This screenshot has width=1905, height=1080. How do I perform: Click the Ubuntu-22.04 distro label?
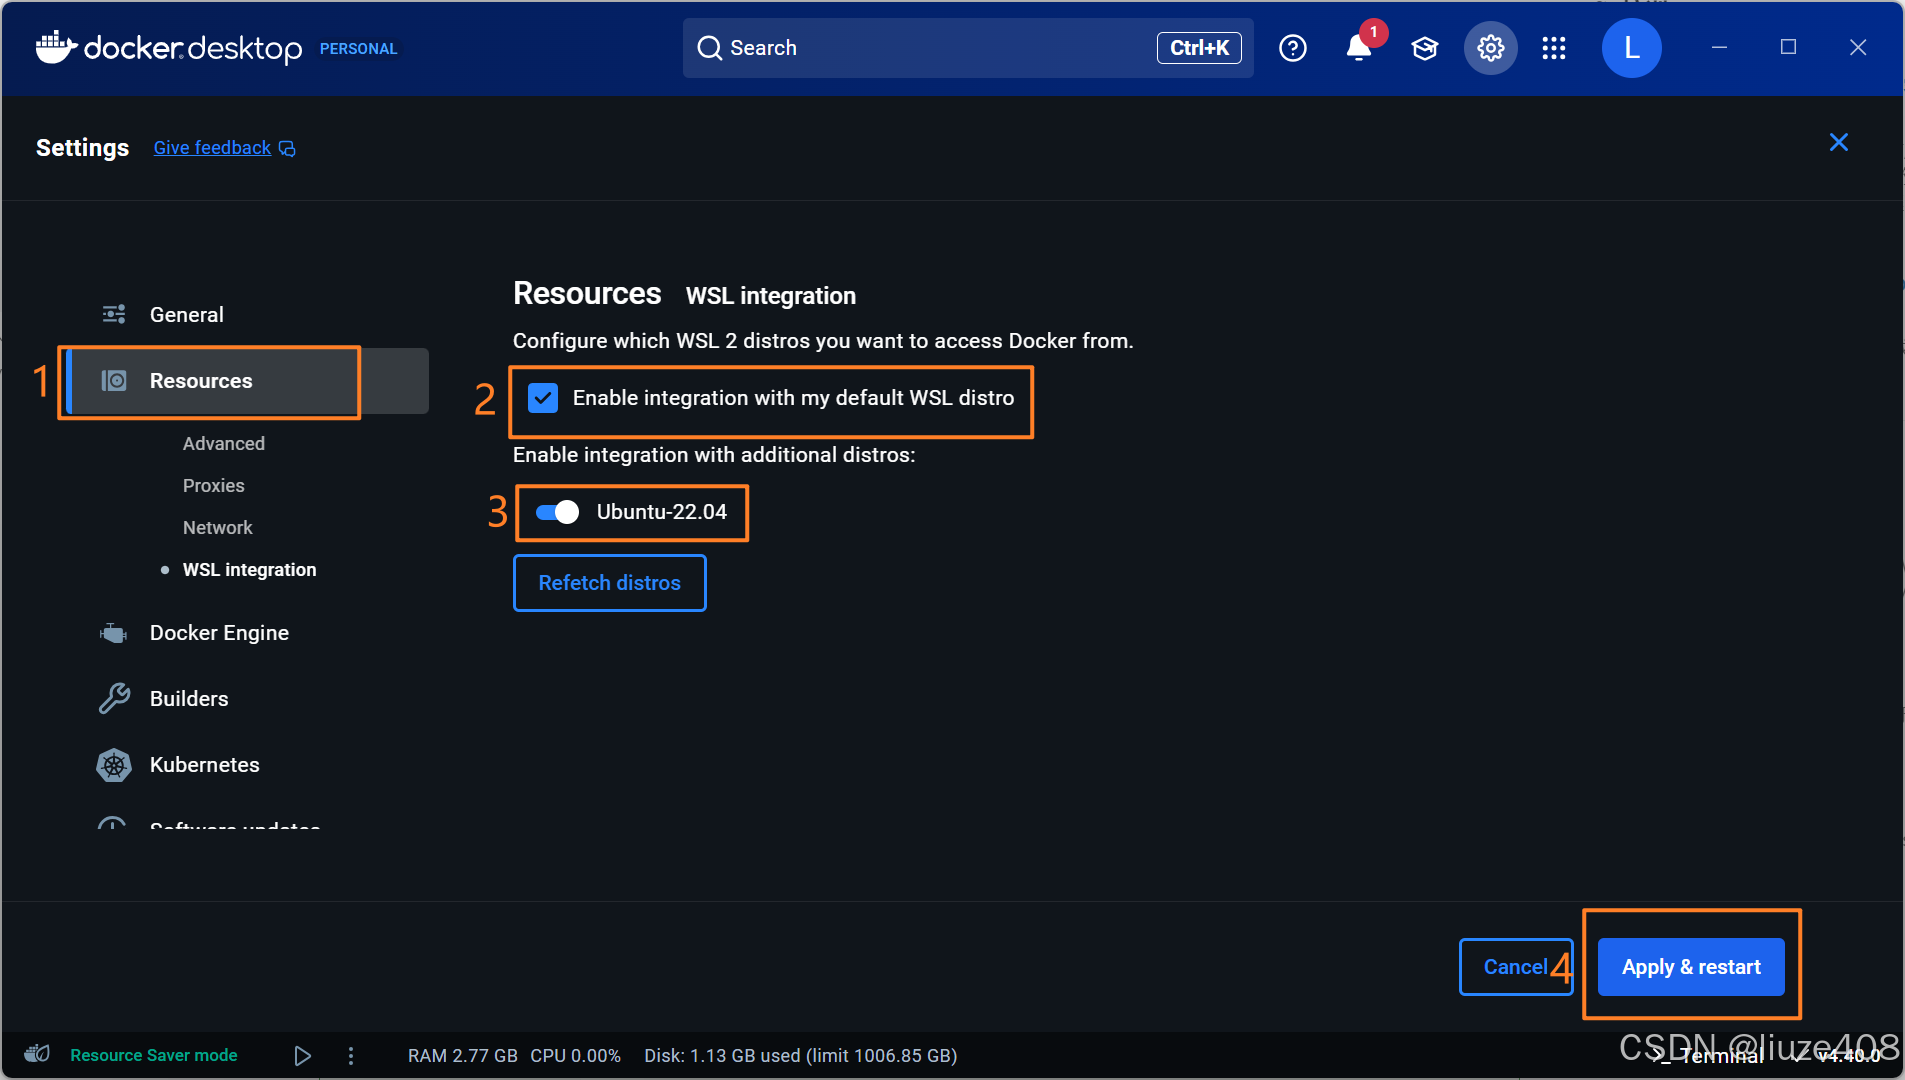point(662,512)
